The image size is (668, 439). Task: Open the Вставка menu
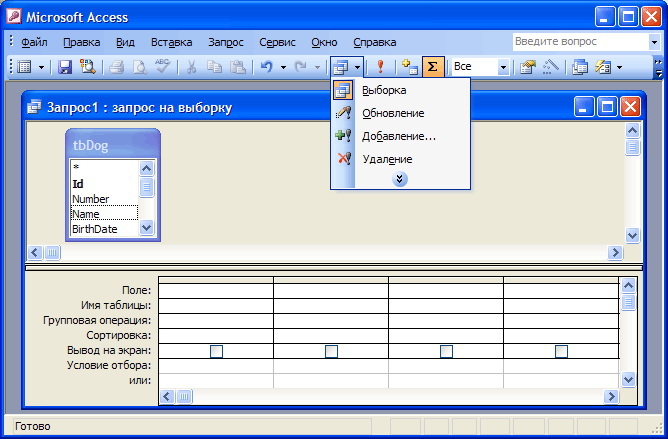(171, 42)
